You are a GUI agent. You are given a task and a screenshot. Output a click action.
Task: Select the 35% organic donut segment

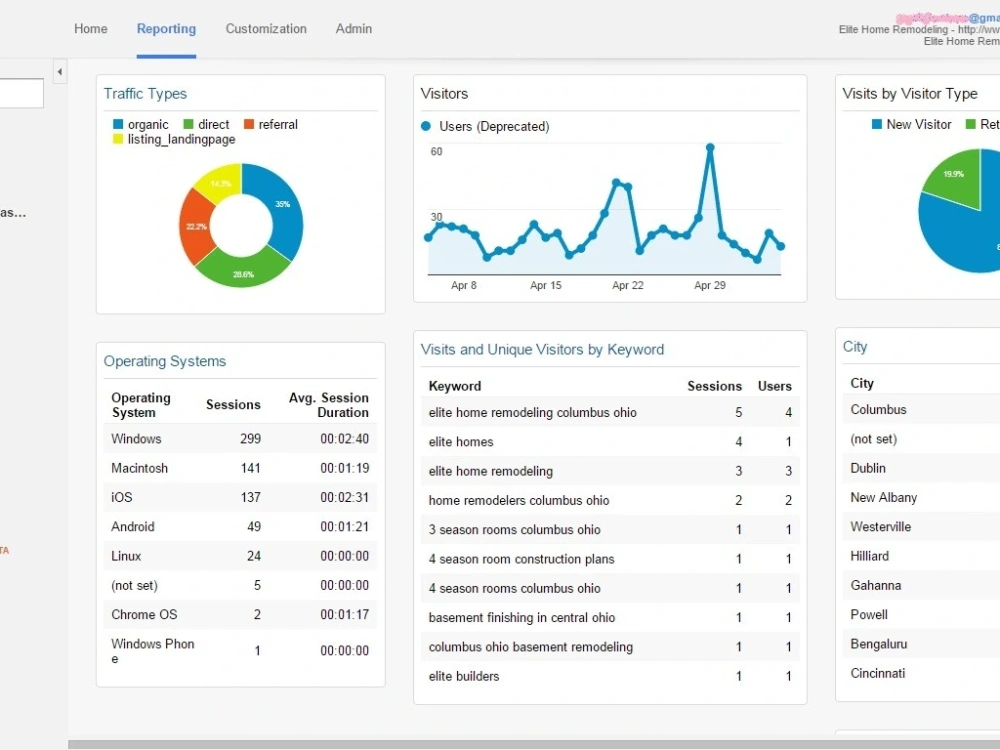coord(281,207)
